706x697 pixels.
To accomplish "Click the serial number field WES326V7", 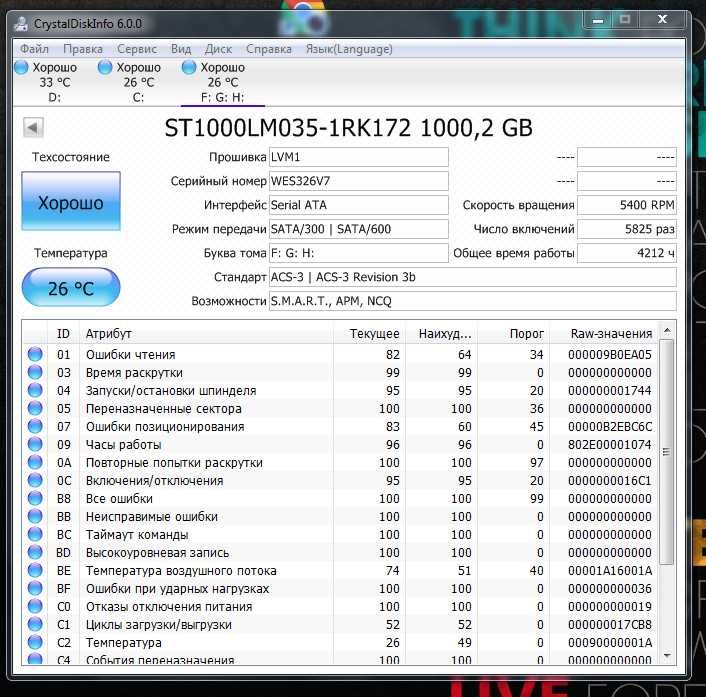I will (x=358, y=181).
